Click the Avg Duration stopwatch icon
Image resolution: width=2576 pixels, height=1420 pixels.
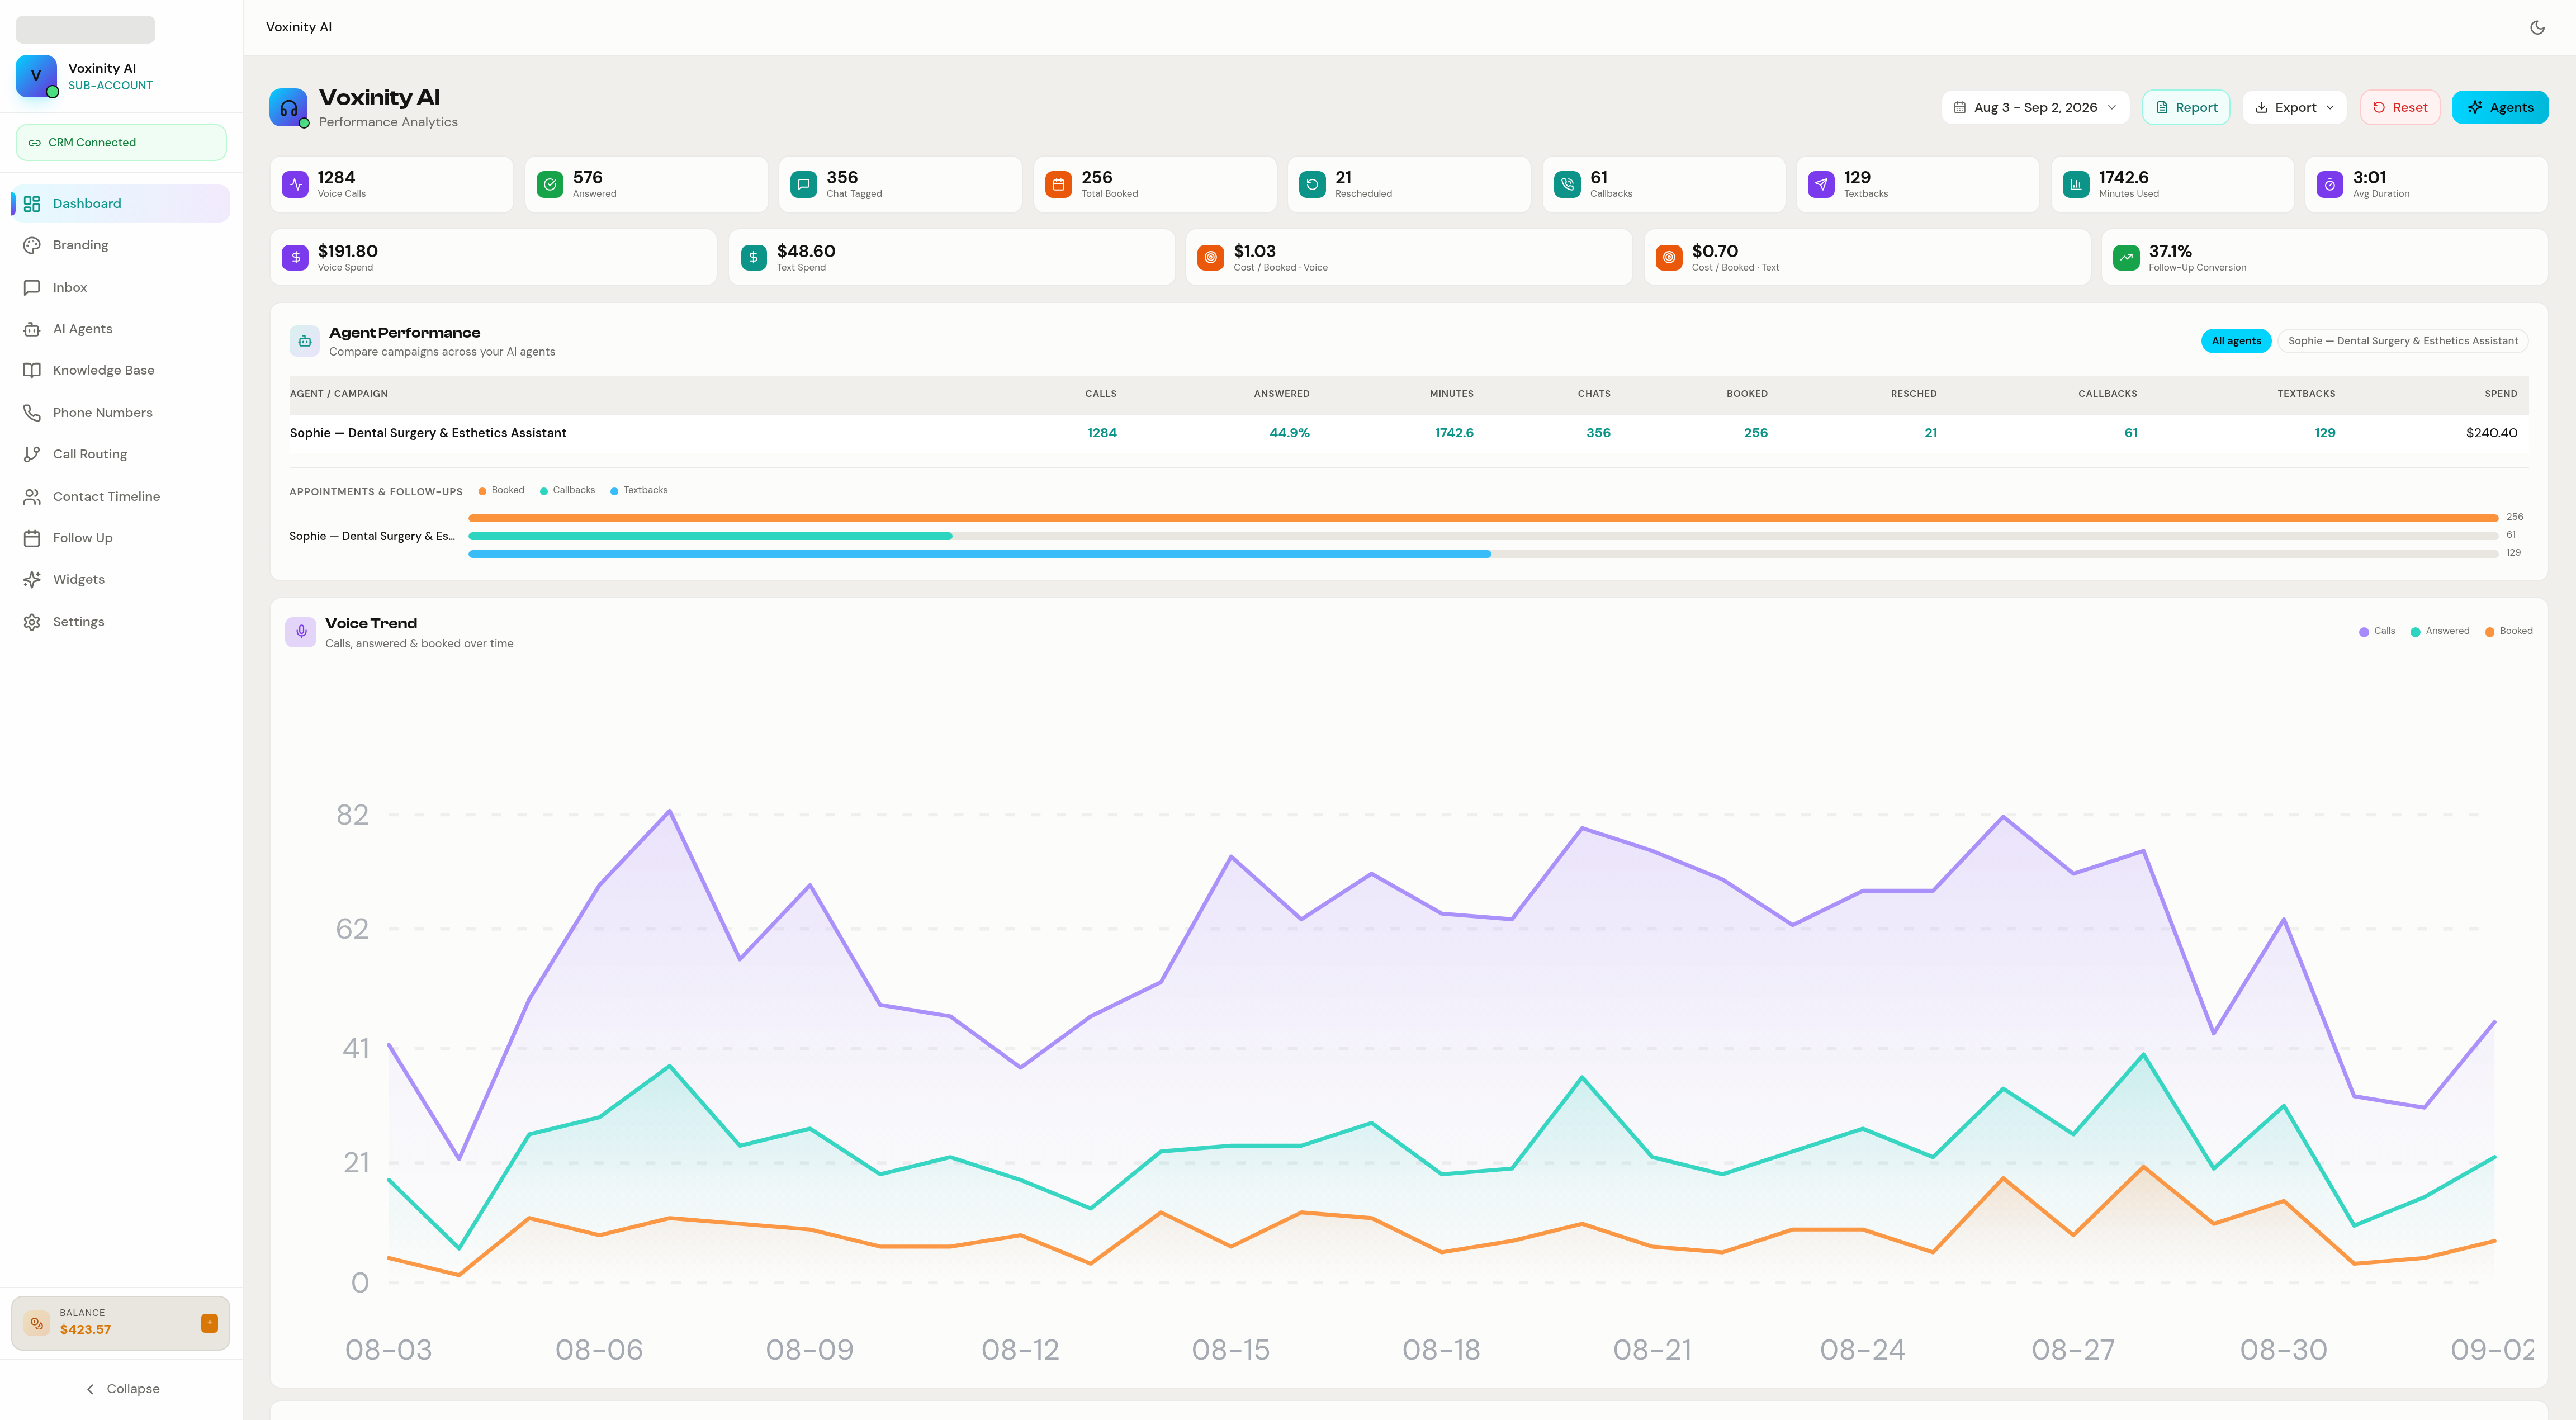click(x=2330, y=184)
